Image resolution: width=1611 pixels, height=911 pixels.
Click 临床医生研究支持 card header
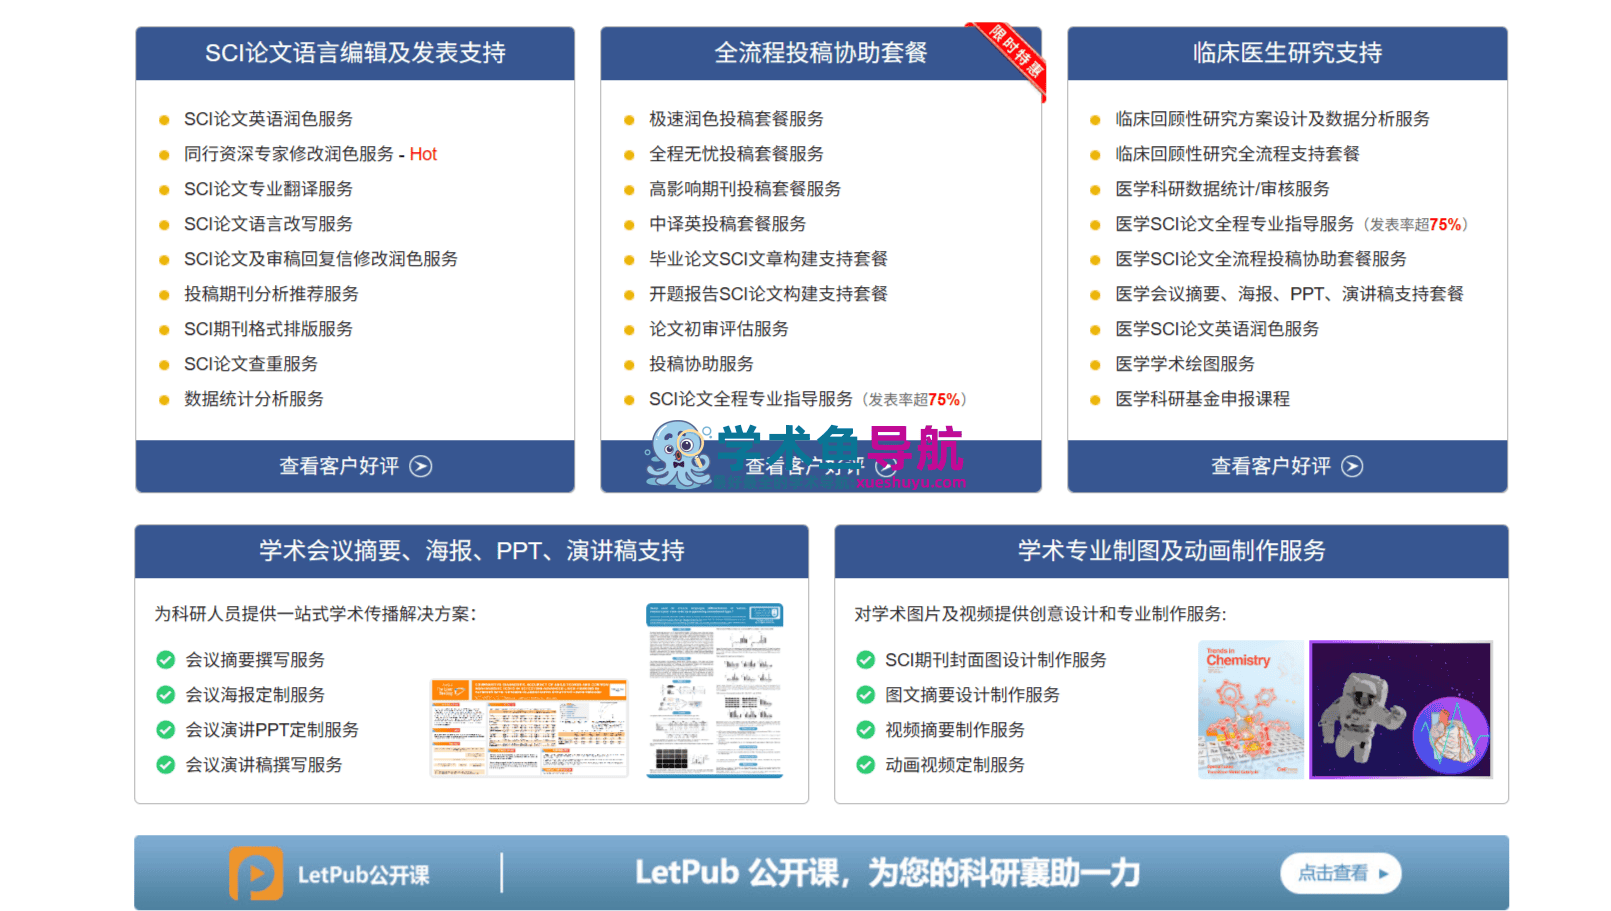(1287, 53)
